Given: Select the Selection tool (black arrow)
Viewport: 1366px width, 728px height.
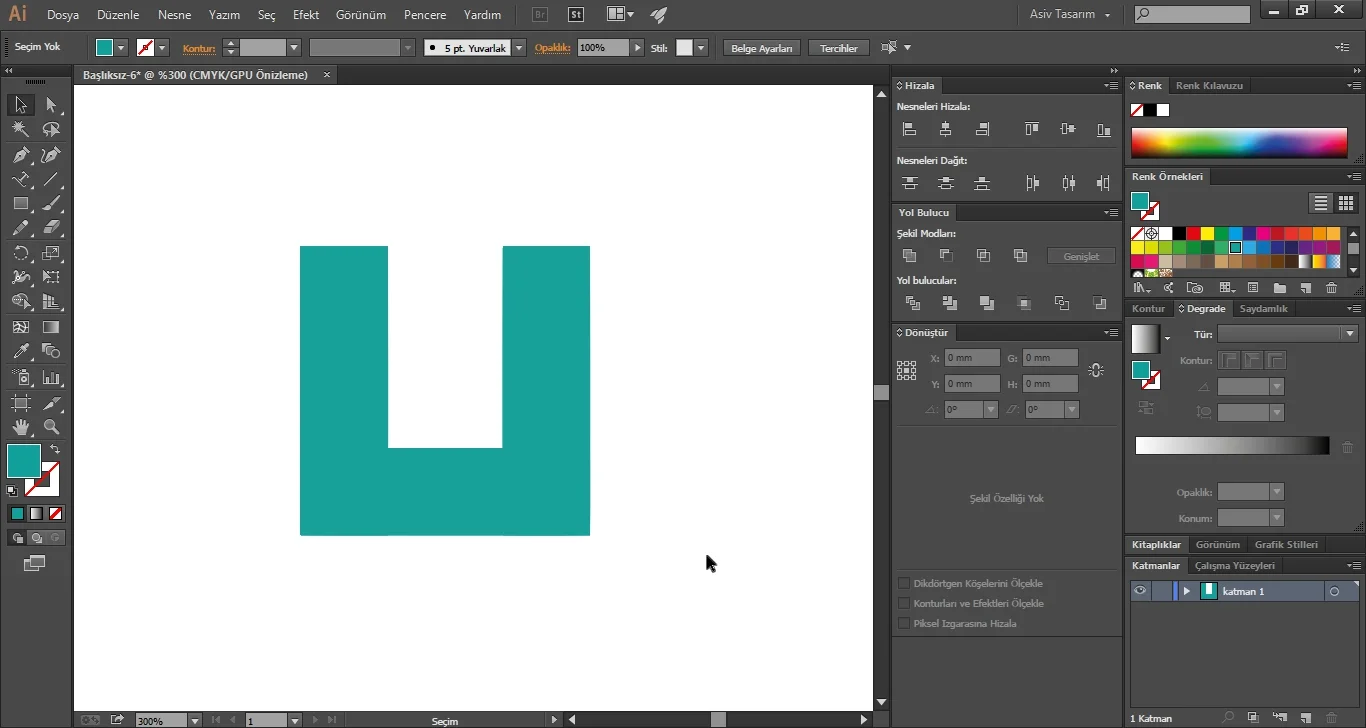Looking at the screenshot, I should coord(20,105).
